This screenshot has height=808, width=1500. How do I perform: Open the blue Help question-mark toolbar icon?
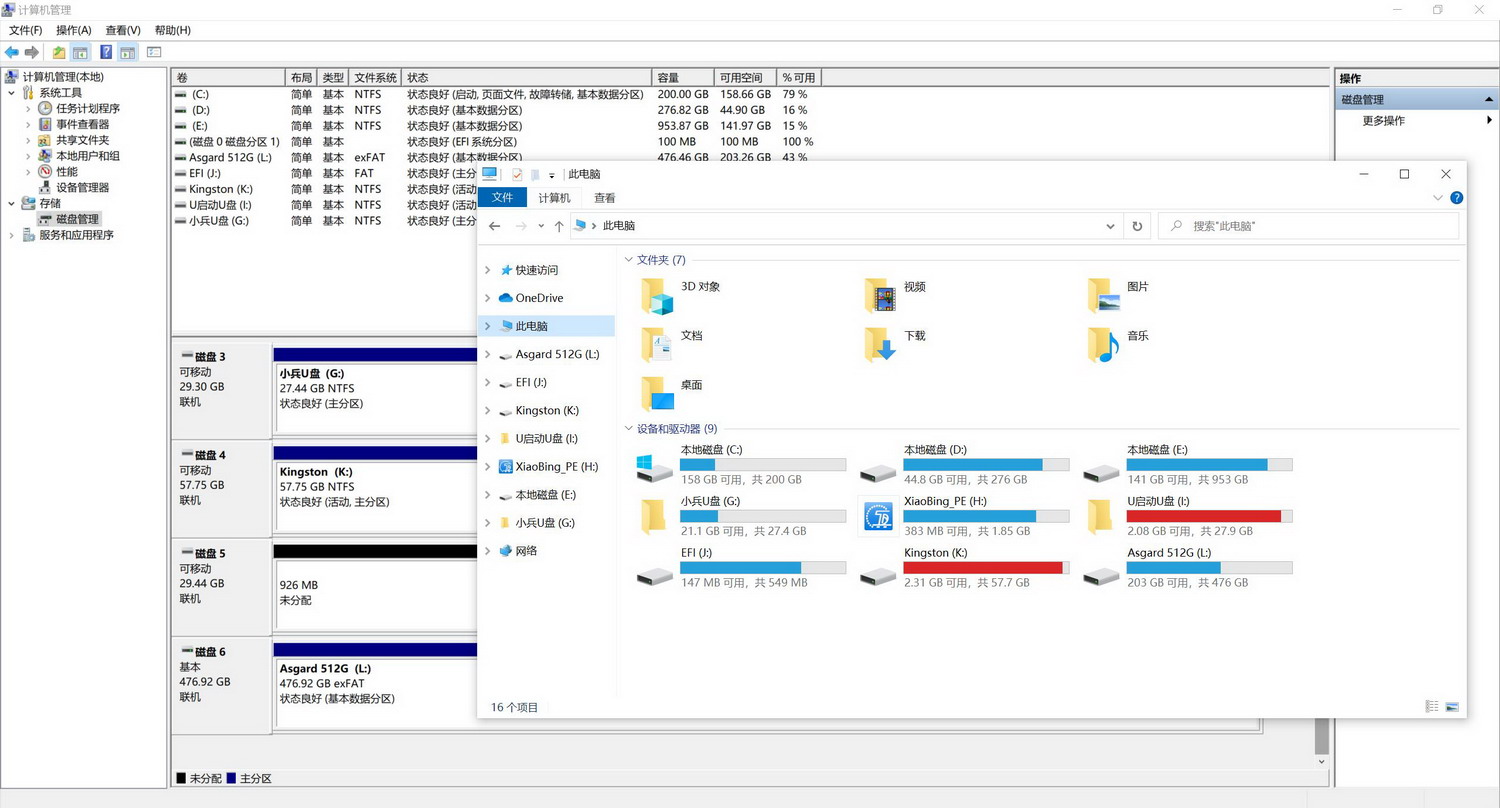[106, 52]
